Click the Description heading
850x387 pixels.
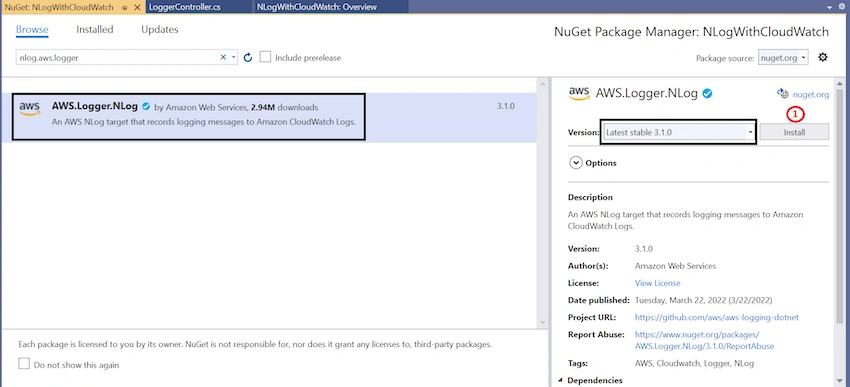pyautogui.click(x=590, y=197)
